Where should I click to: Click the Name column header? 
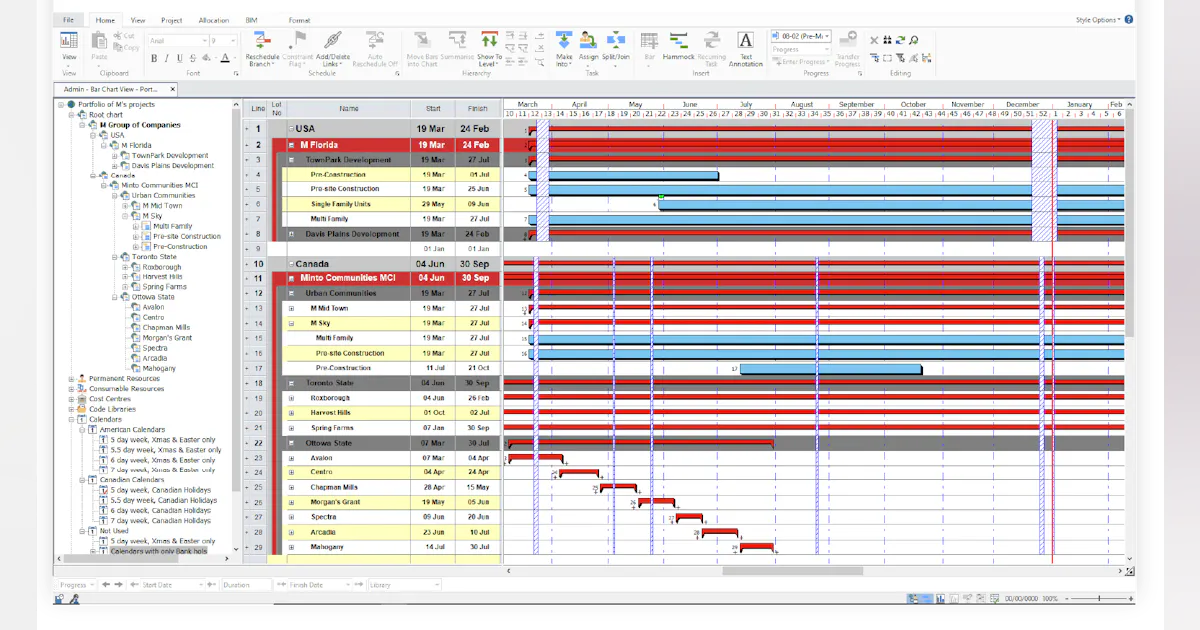click(348, 108)
